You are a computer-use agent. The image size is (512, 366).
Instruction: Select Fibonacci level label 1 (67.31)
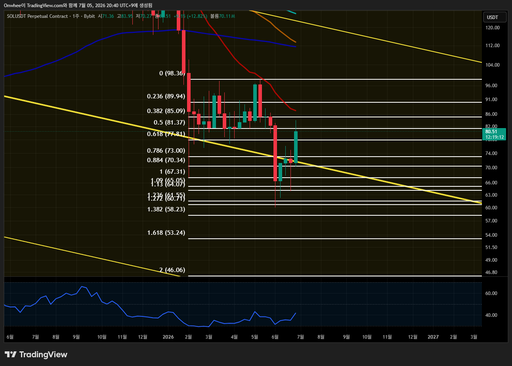pos(172,172)
